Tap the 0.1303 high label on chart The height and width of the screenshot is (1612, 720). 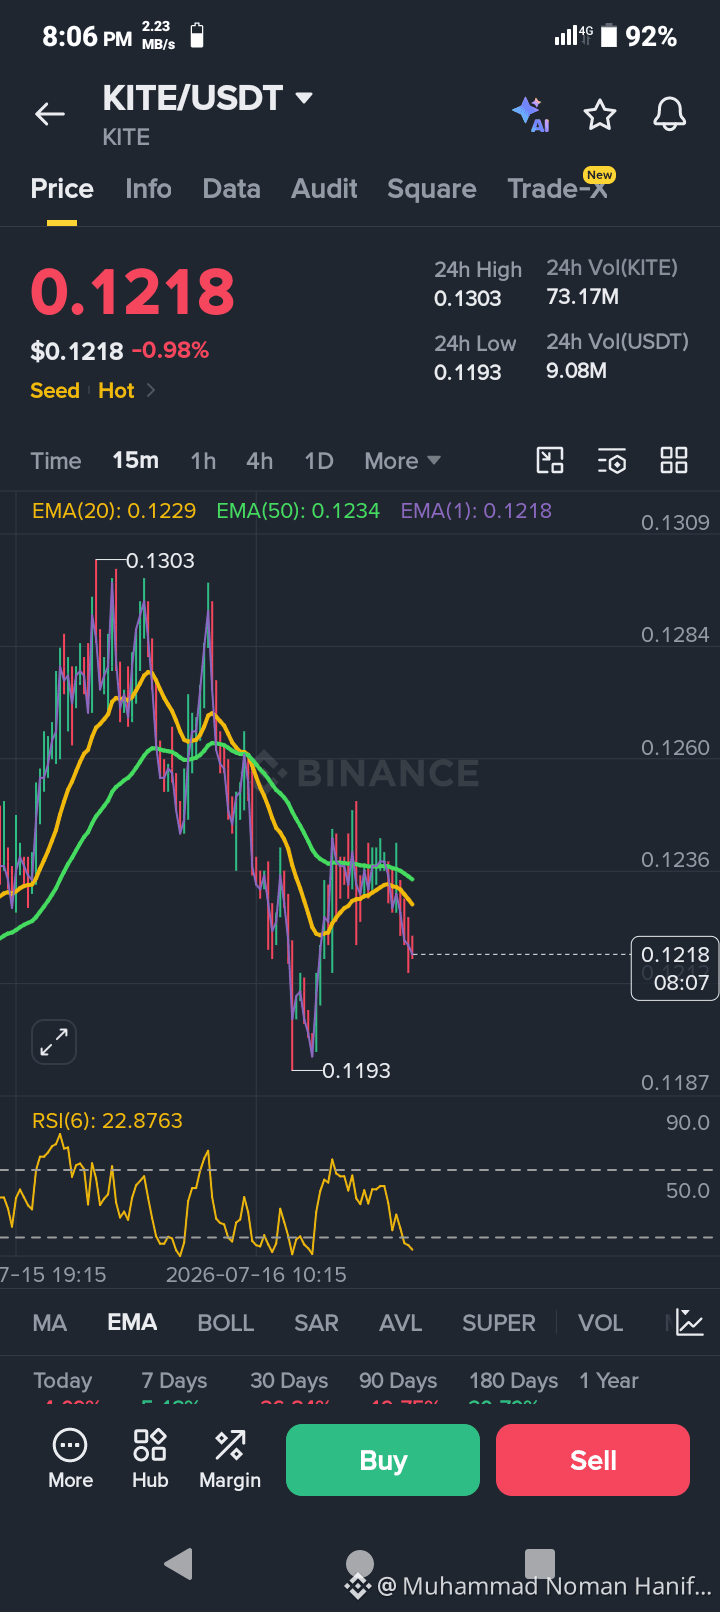pyautogui.click(x=160, y=560)
